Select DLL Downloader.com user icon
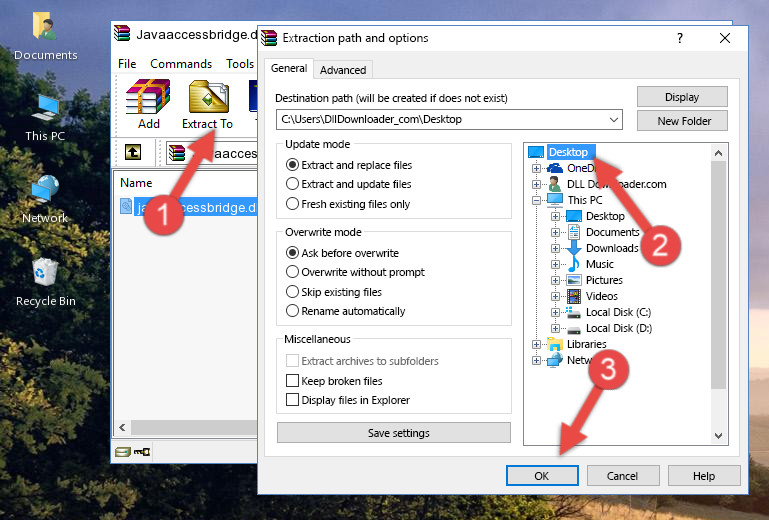The image size is (769, 520). click(x=555, y=184)
